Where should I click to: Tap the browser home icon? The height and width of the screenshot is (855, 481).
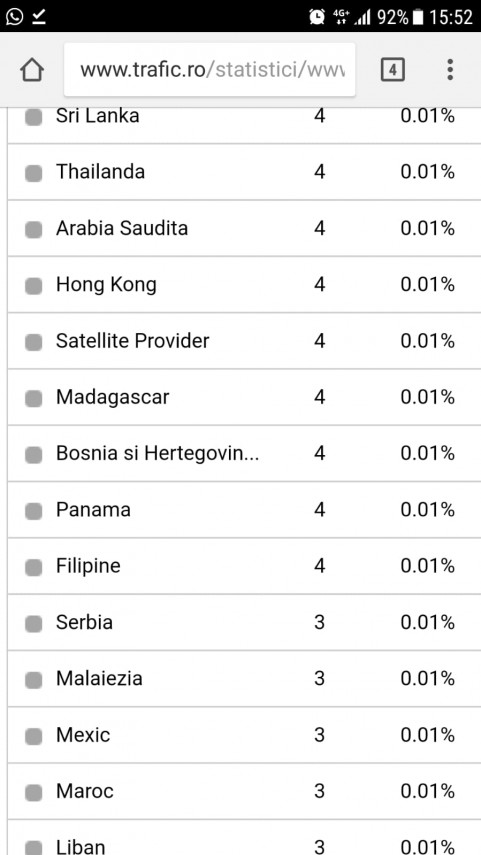coord(32,70)
